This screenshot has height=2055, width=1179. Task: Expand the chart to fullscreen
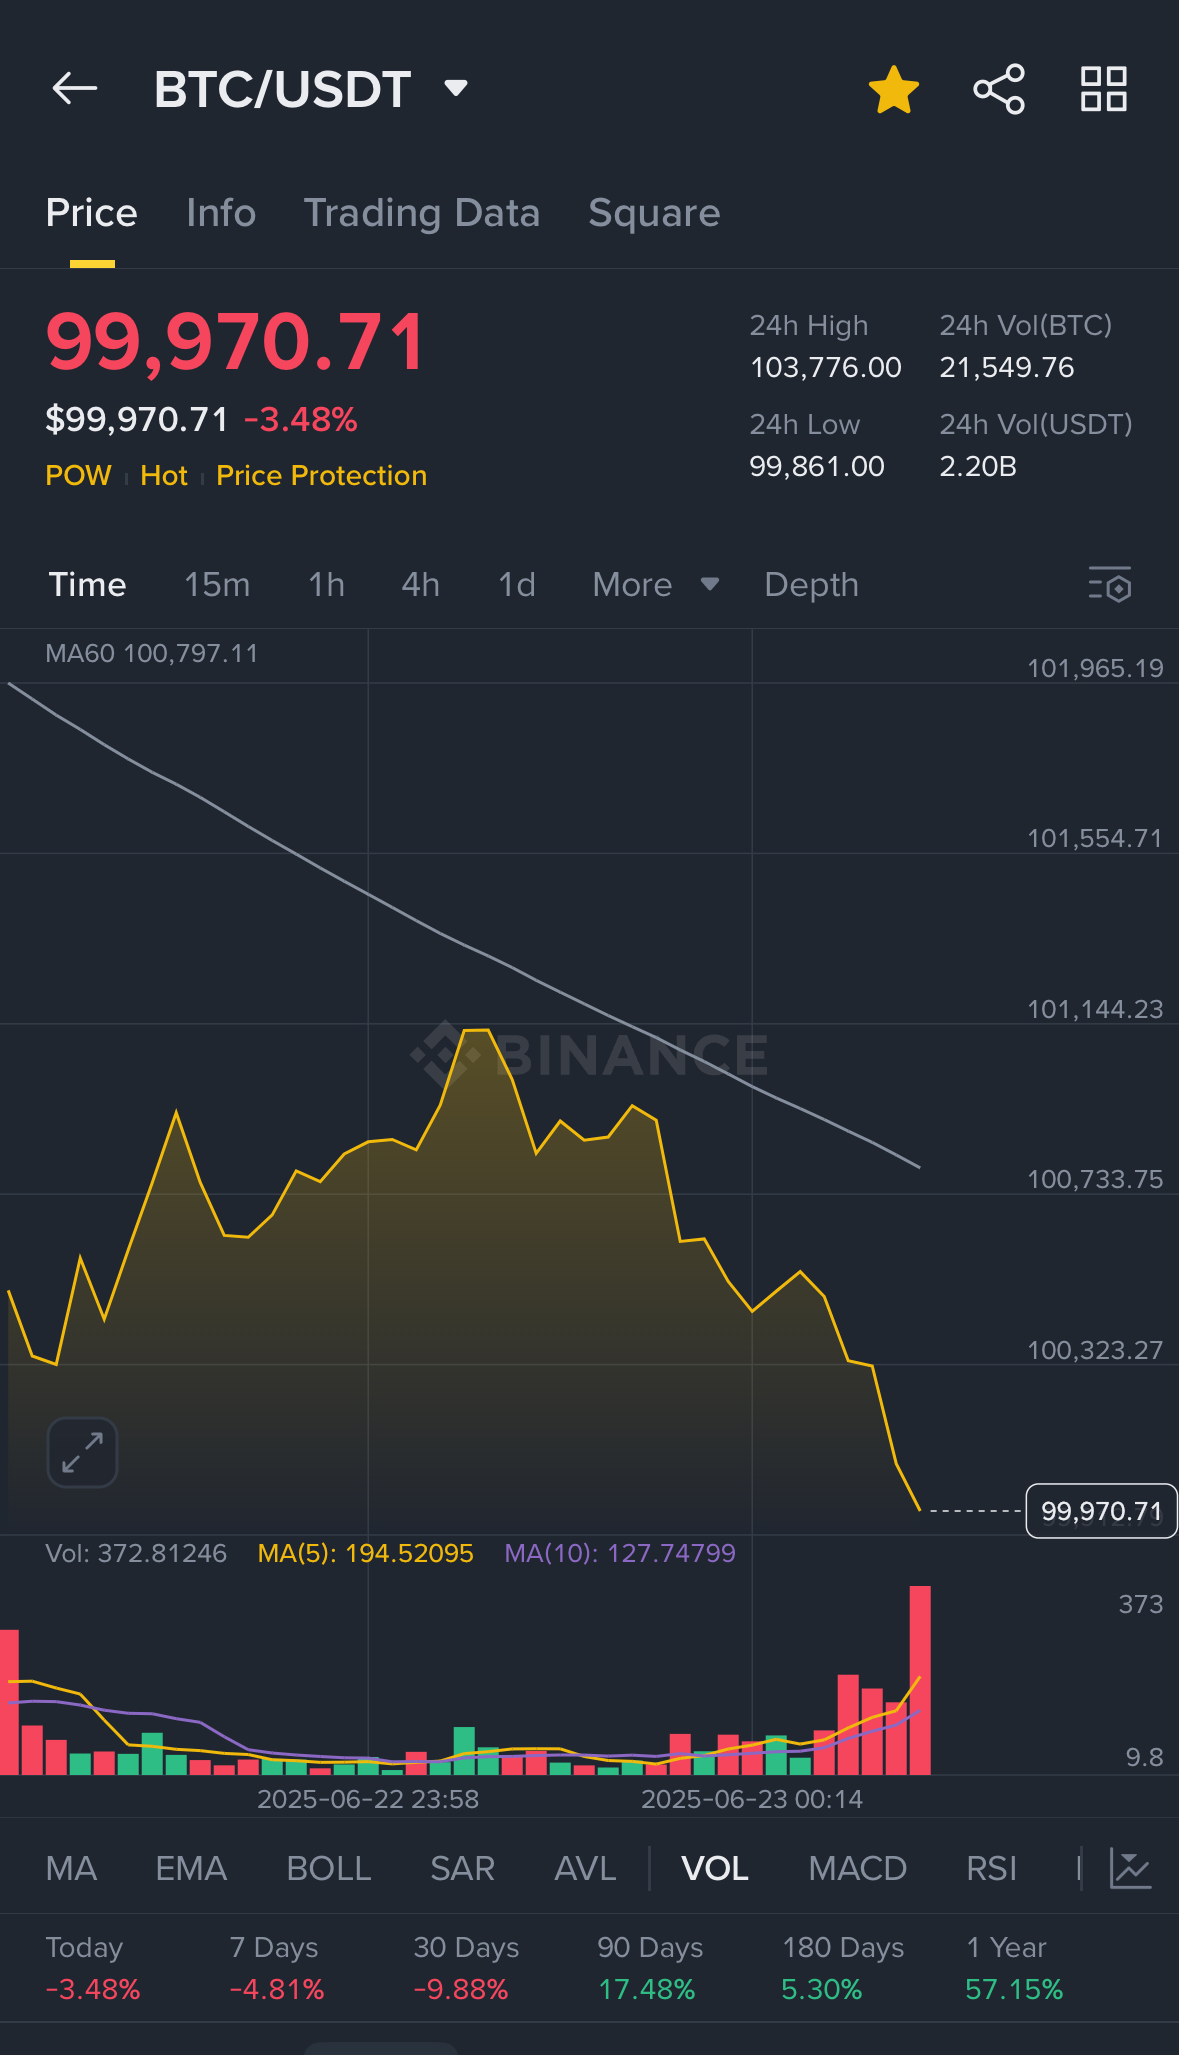[82, 1452]
